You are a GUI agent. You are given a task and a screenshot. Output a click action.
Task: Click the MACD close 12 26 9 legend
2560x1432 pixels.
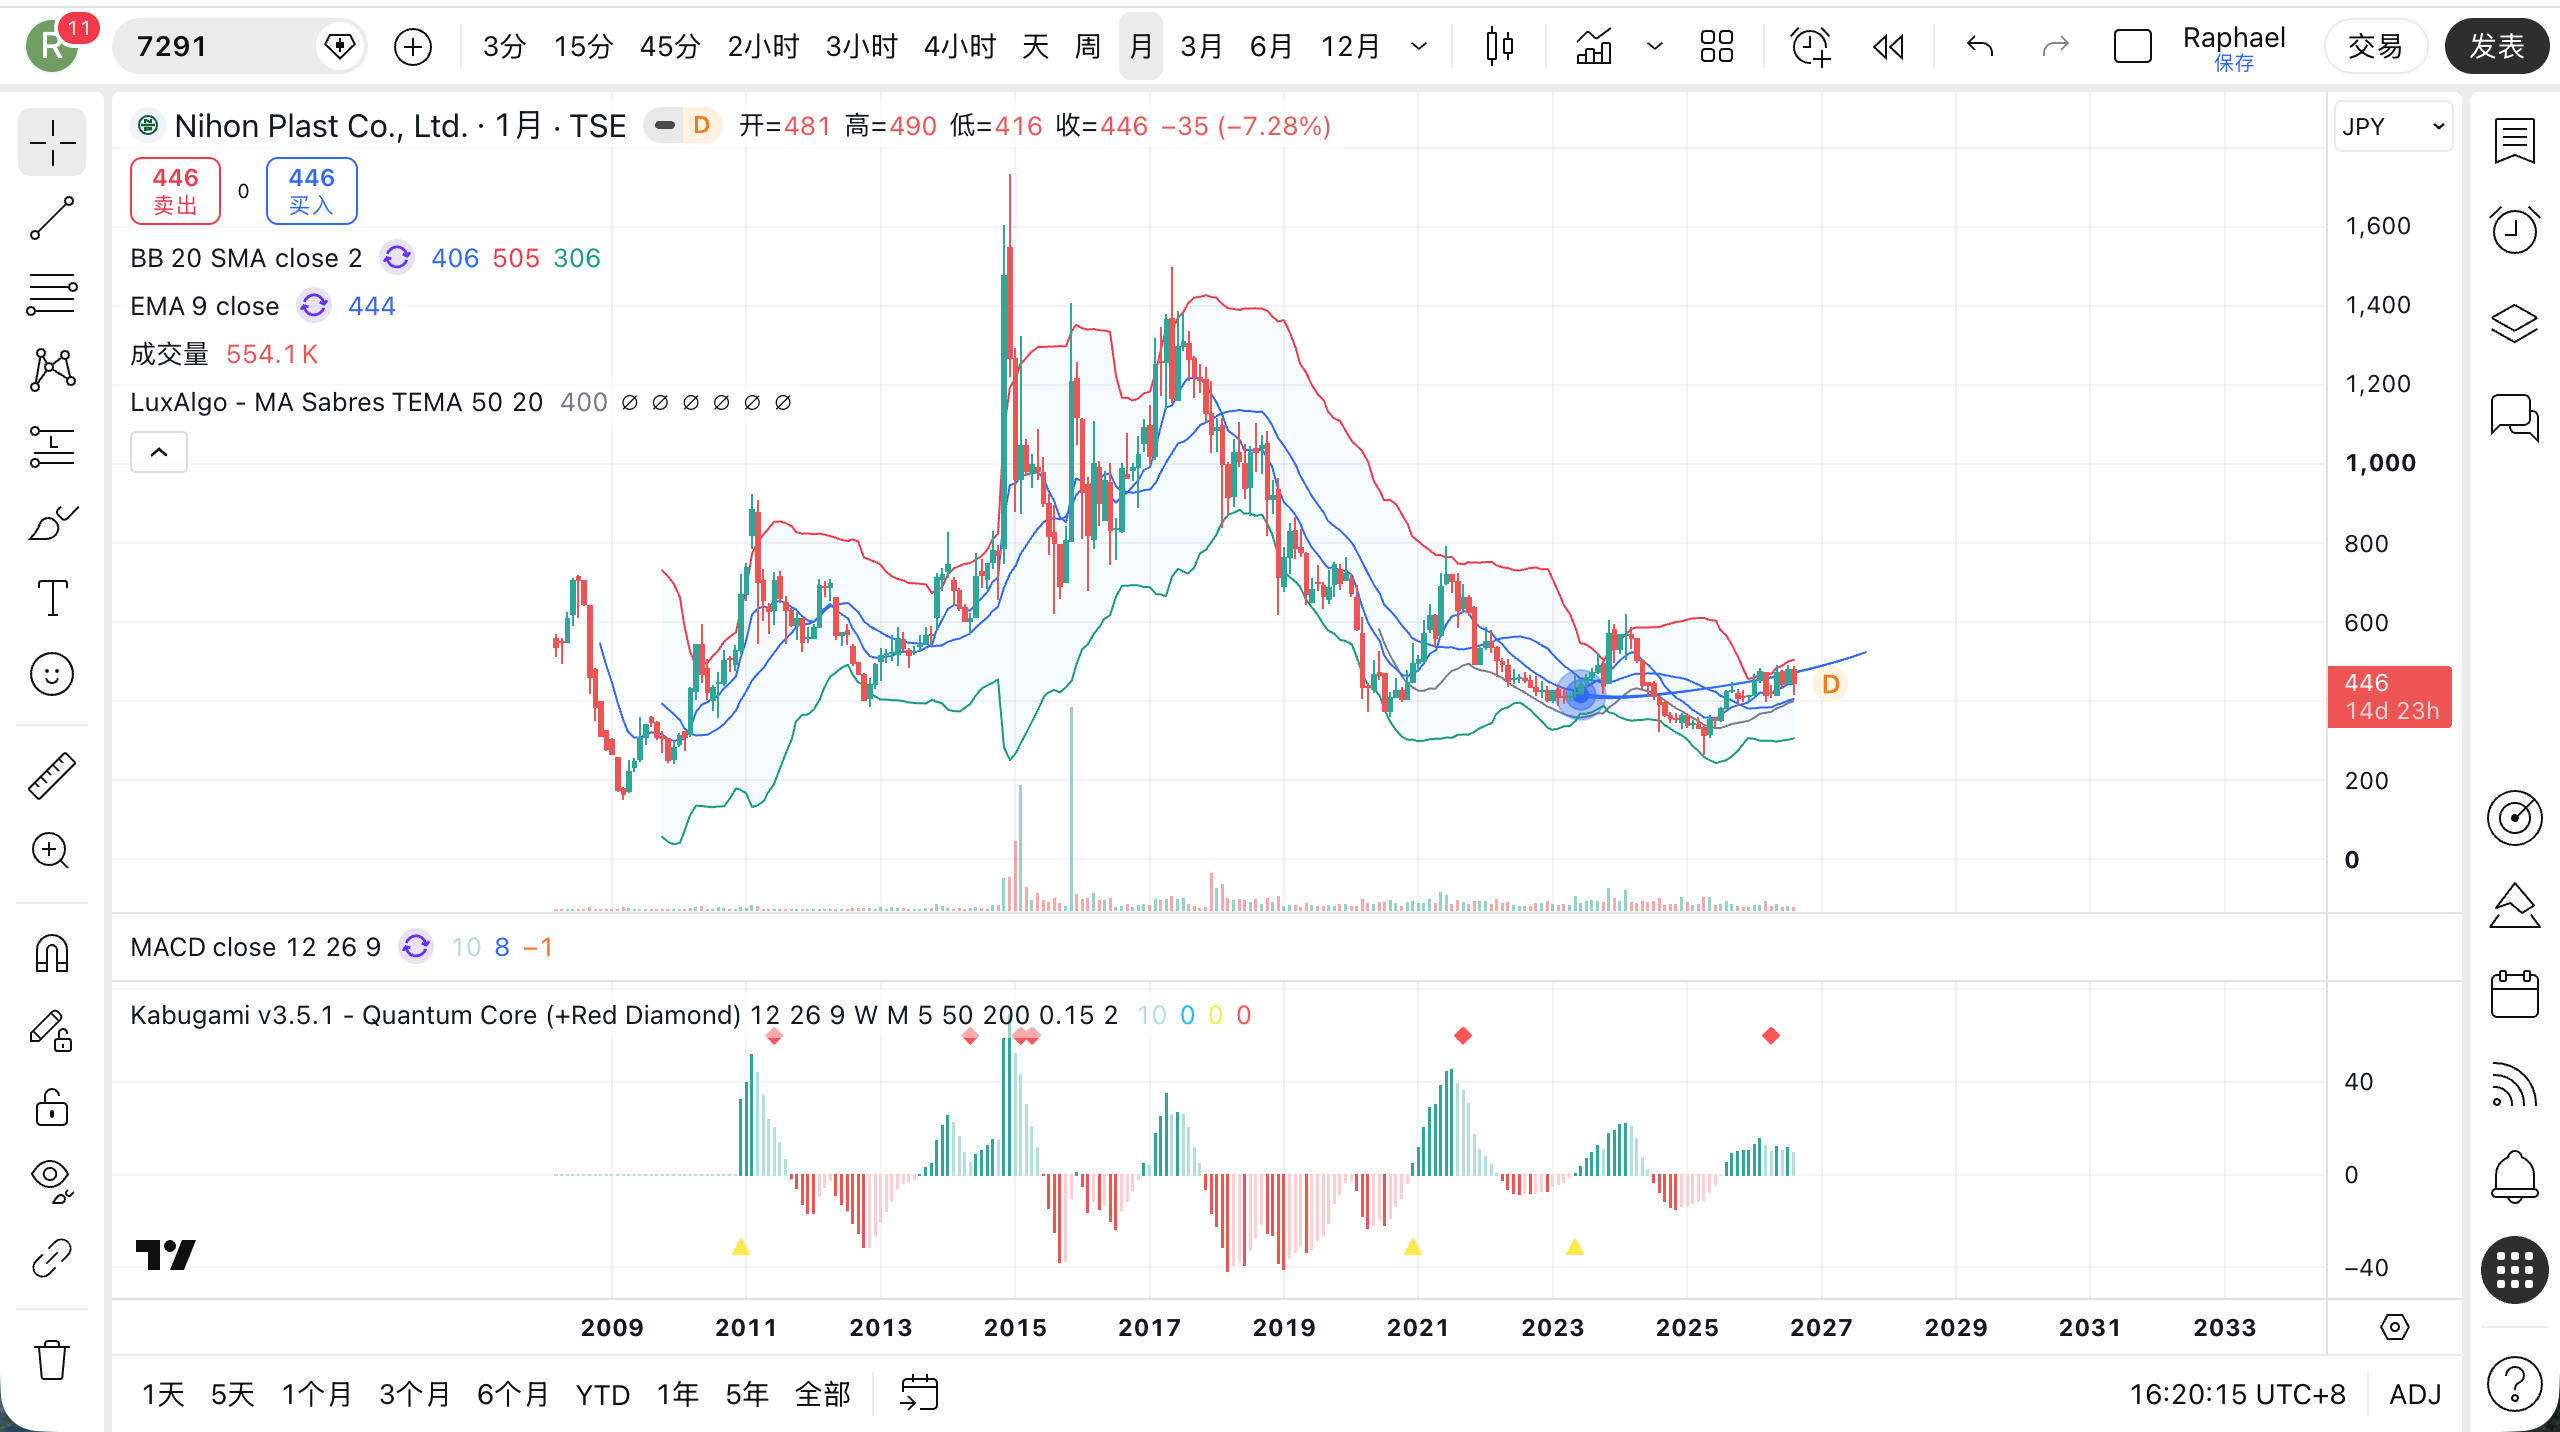[256, 947]
